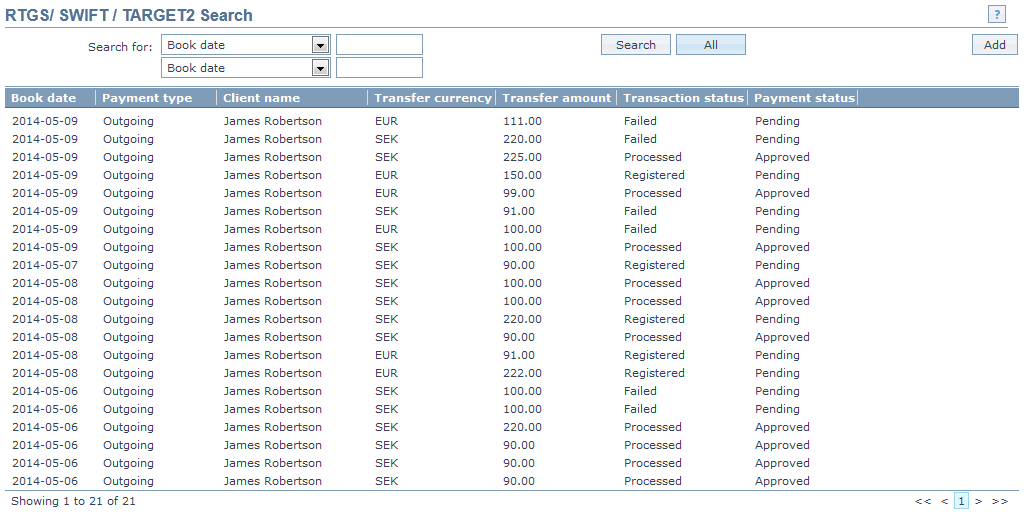Select the 111.00 transfer amount cell
The image size is (1026, 516).
click(522, 121)
